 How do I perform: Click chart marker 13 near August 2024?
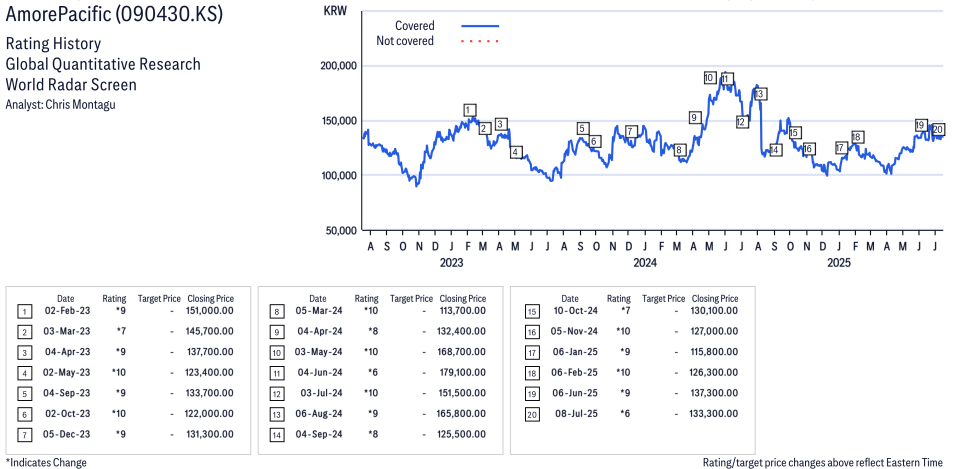coord(760,94)
